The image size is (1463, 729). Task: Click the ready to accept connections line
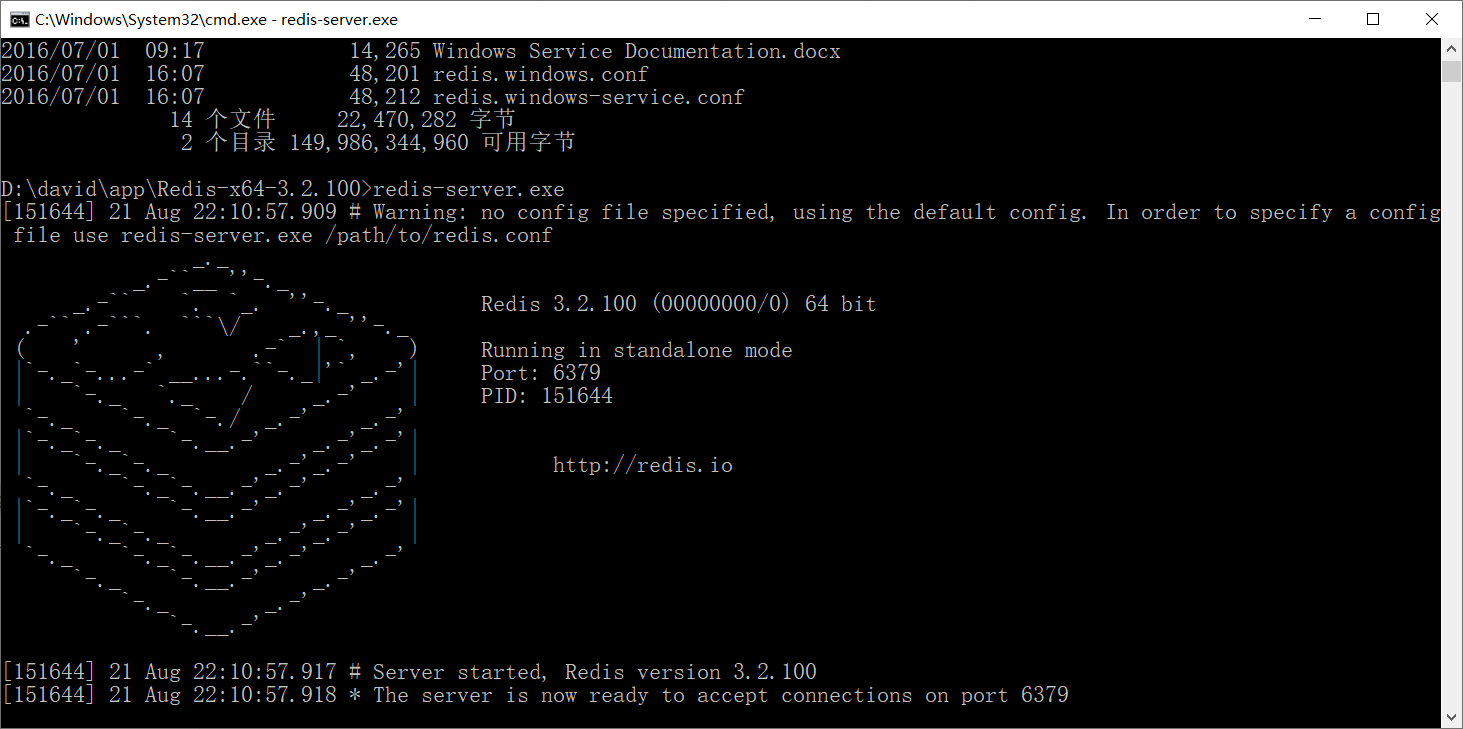tap(536, 695)
